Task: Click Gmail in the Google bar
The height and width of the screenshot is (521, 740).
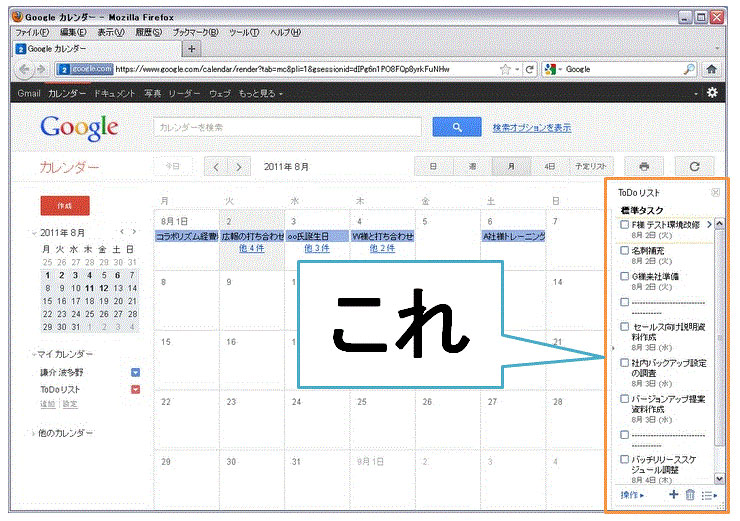Action: (29, 93)
